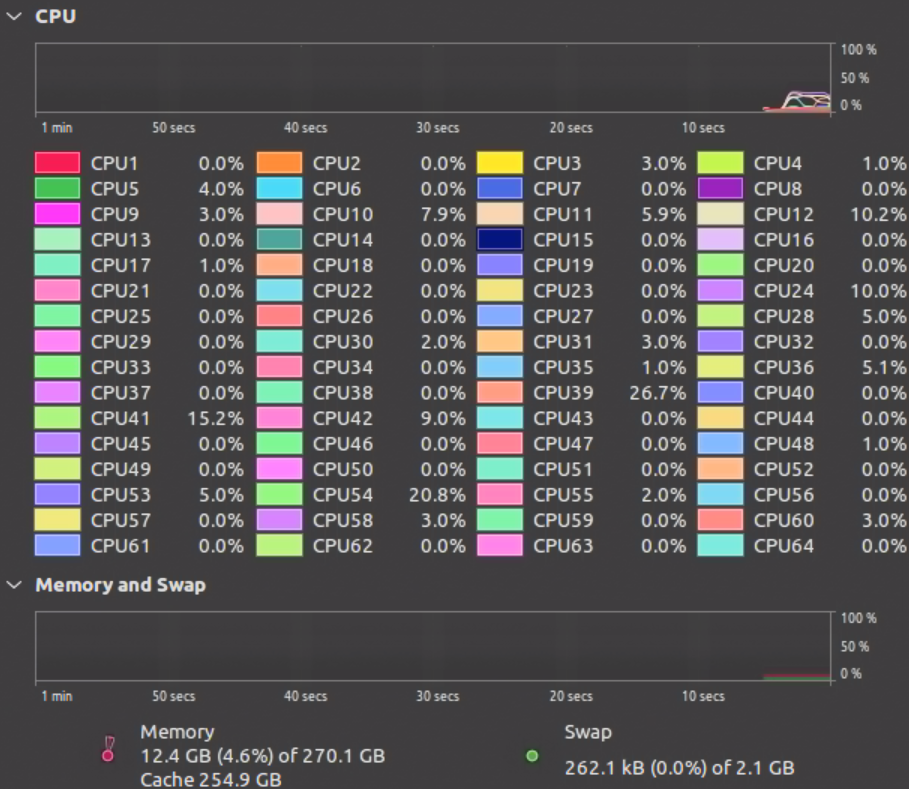
Task: Click the CPU section heading text
Action: pos(56,16)
